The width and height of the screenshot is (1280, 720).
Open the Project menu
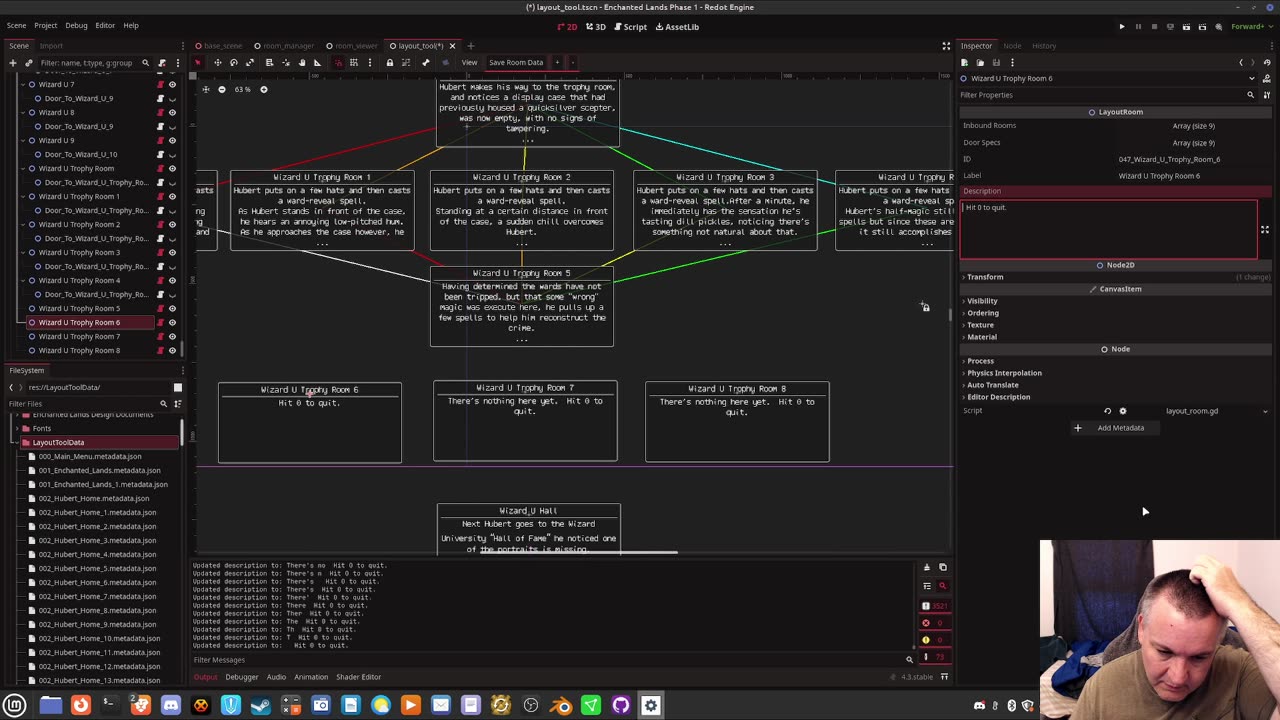point(45,25)
